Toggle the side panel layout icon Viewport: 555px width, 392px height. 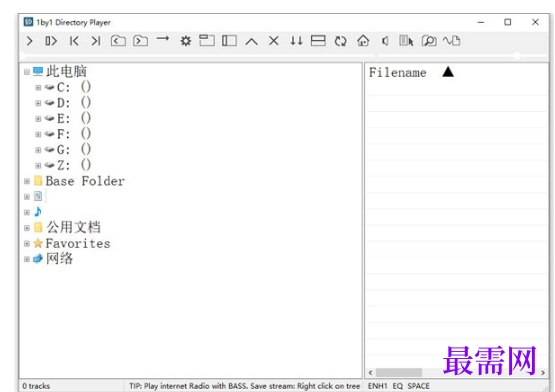point(229,41)
